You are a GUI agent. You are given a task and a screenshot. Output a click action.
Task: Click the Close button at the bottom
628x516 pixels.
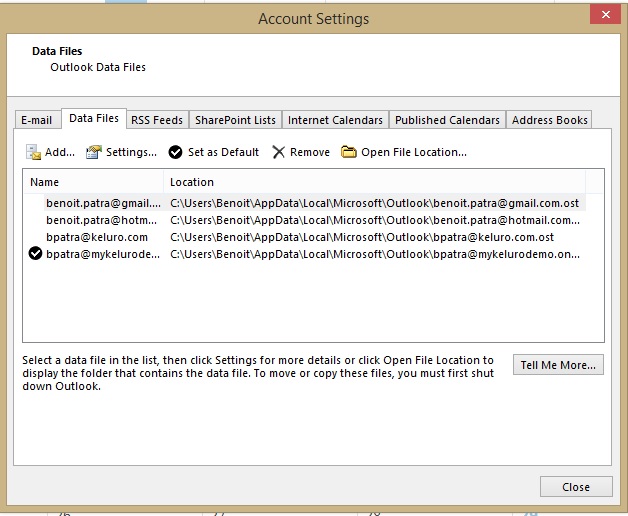(575, 487)
